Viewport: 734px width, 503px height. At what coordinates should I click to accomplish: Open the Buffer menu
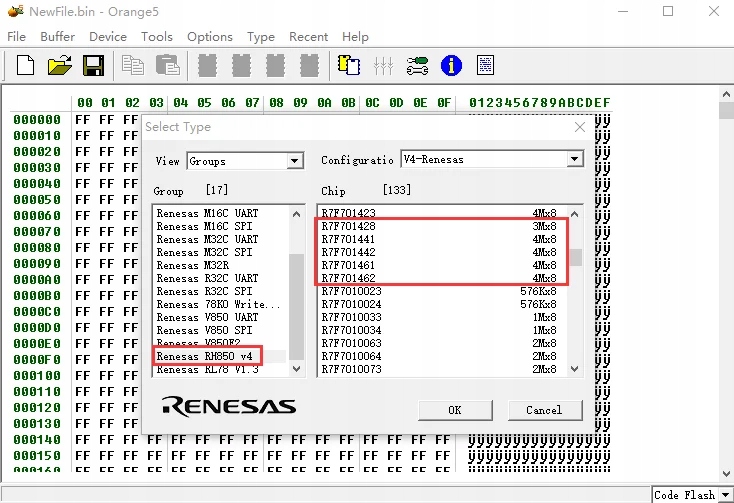[58, 37]
